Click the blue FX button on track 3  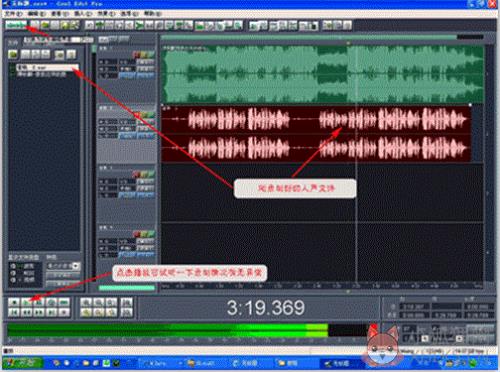(127, 195)
